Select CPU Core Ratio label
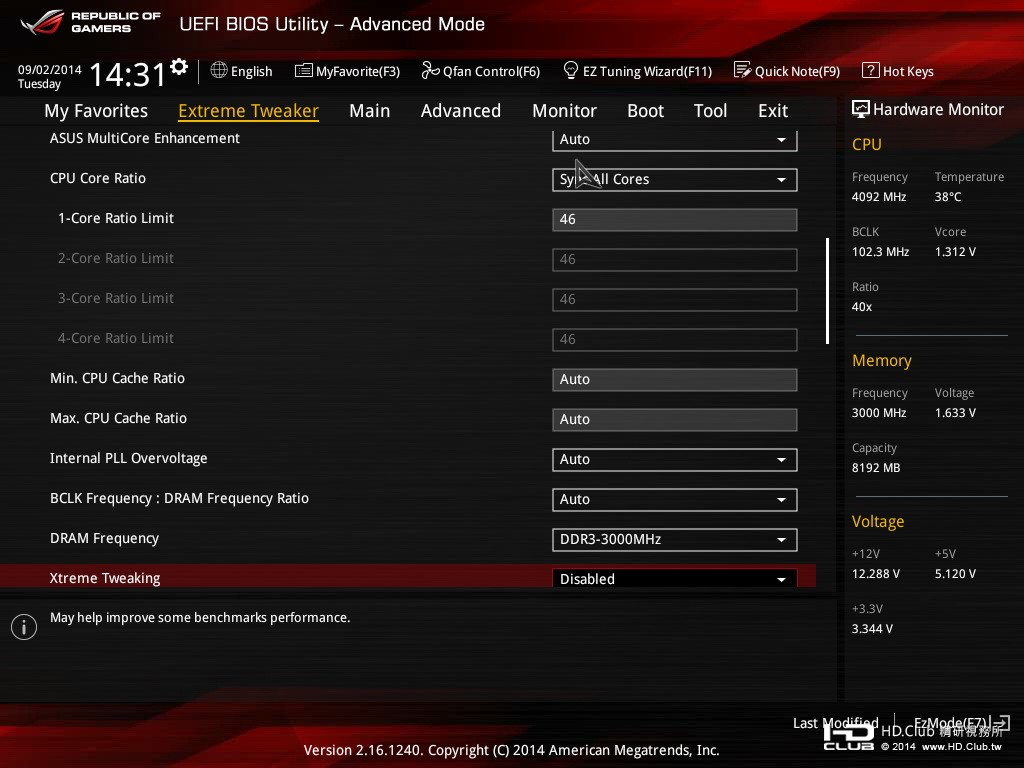The width and height of the screenshot is (1024, 768). tap(98, 178)
